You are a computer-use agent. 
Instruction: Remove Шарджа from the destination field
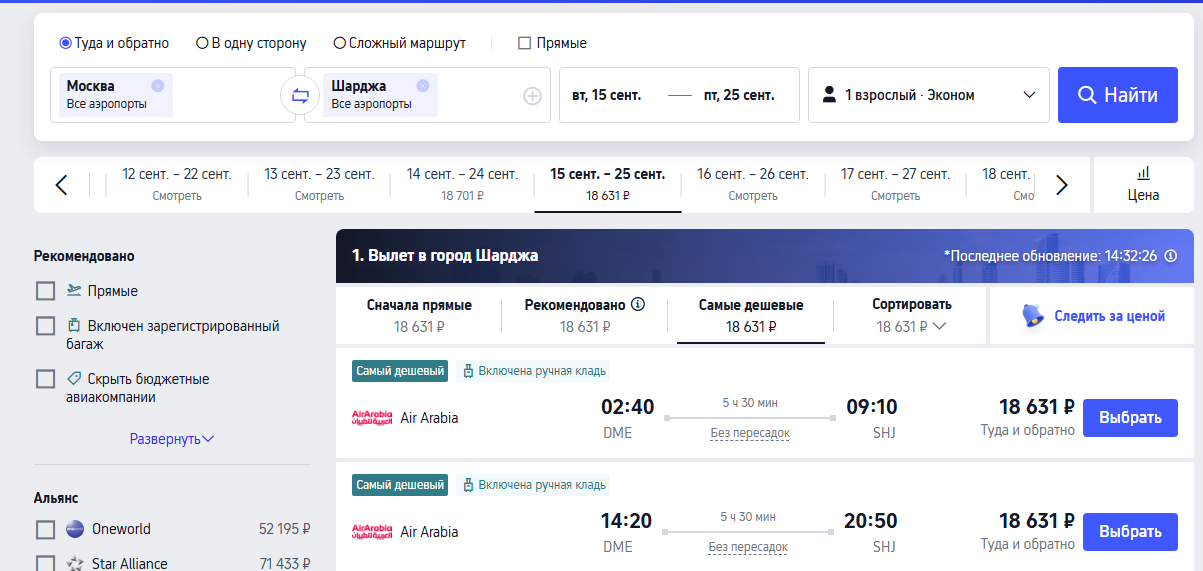(423, 85)
